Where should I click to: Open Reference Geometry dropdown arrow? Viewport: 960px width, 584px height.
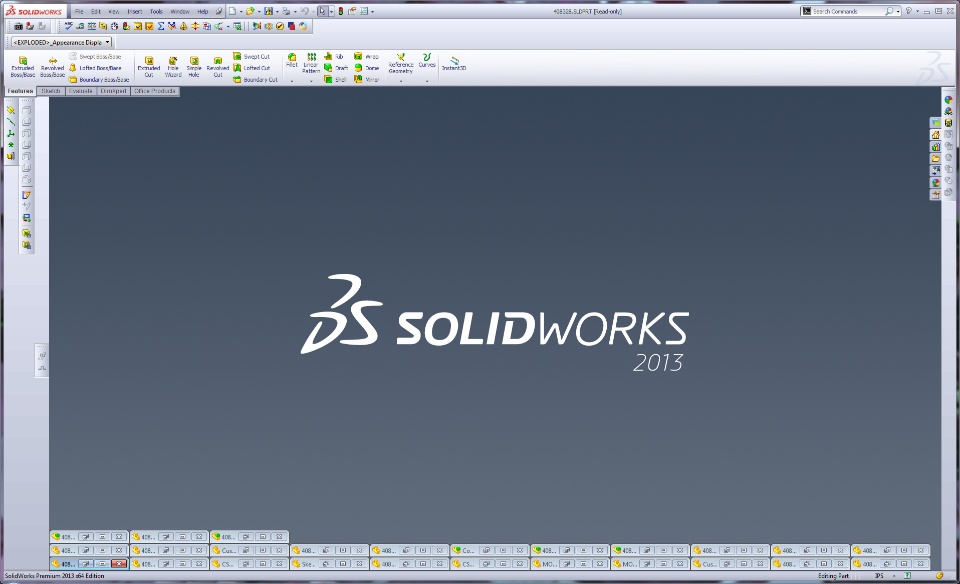click(x=400, y=81)
